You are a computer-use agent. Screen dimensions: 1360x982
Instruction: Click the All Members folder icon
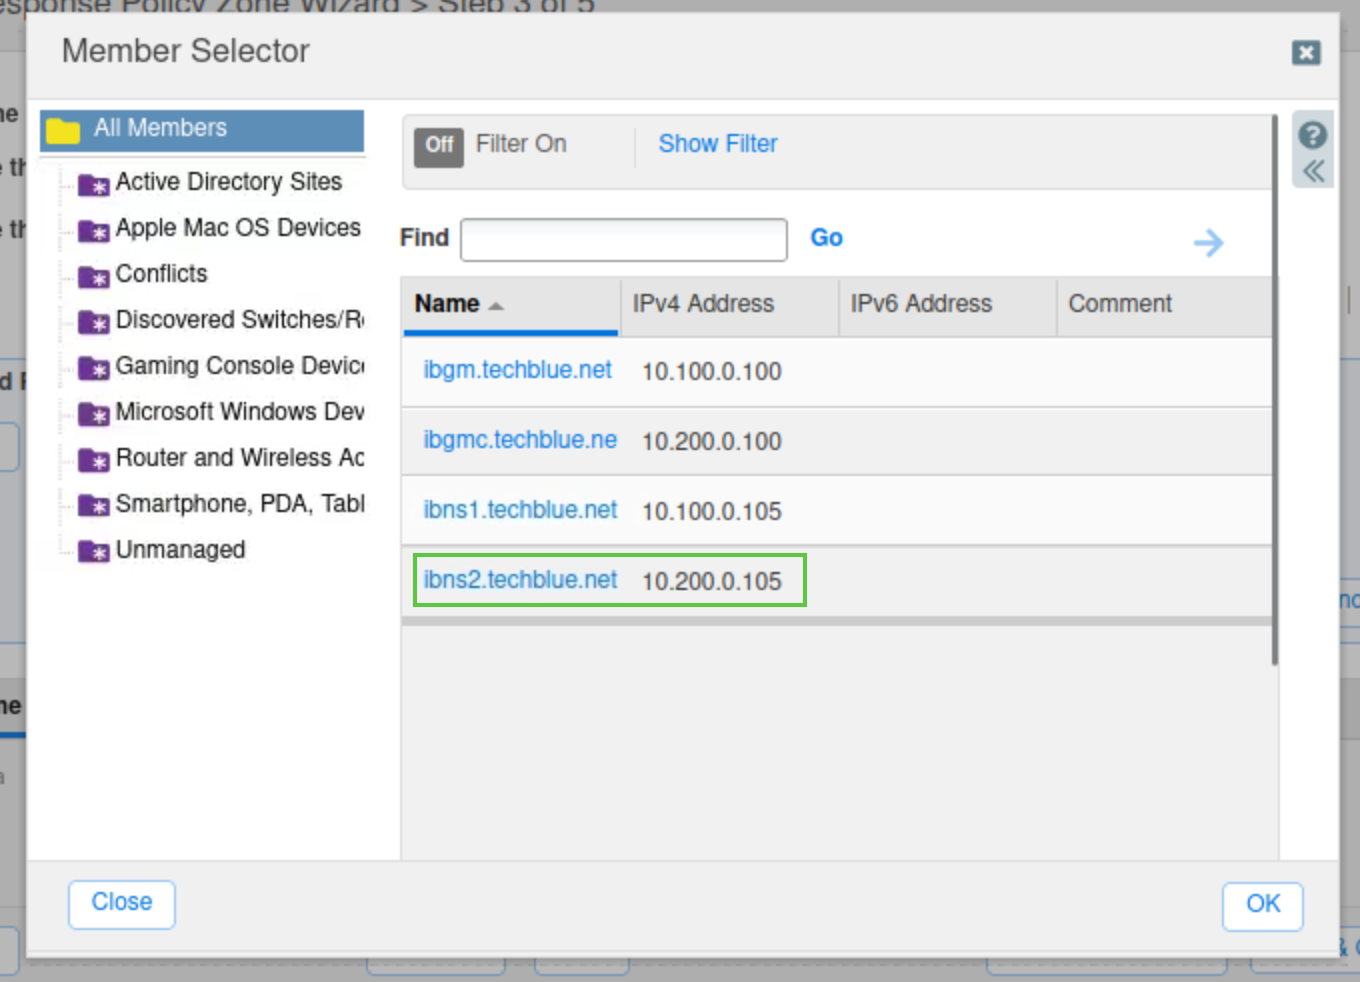[63, 130]
